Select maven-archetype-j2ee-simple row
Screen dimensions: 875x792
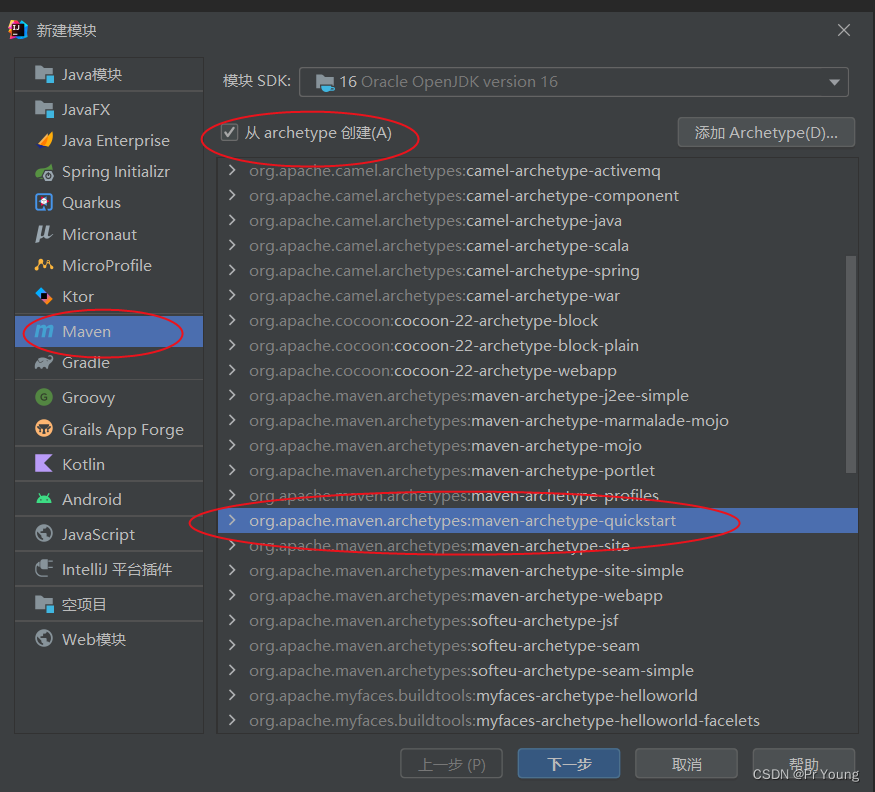pyautogui.click(x=537, y=395)
